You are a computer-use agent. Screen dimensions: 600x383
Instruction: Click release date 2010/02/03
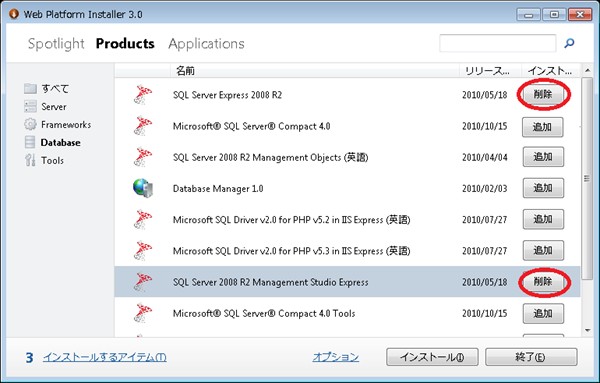pyautogui.click(x=484, y=188)
